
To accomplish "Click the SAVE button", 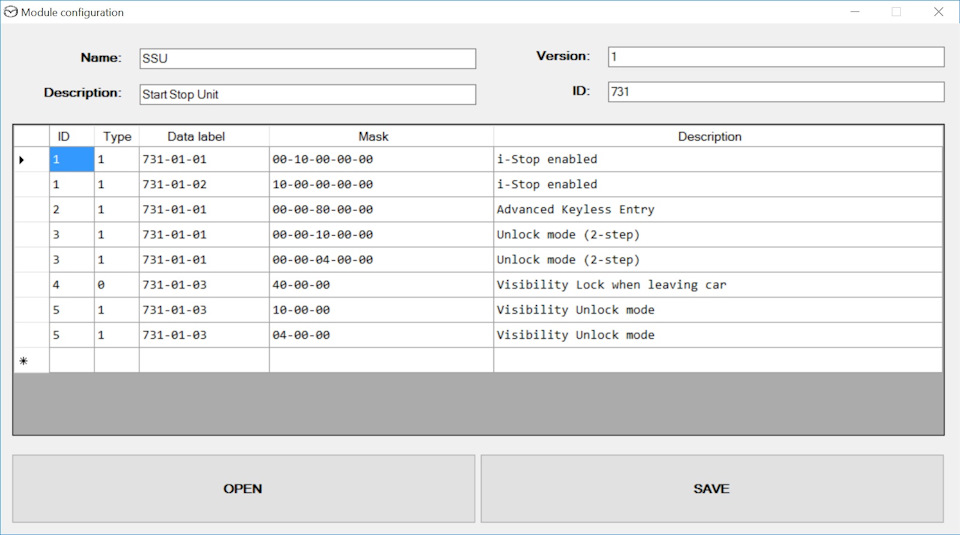I will (x=712, y=488).
